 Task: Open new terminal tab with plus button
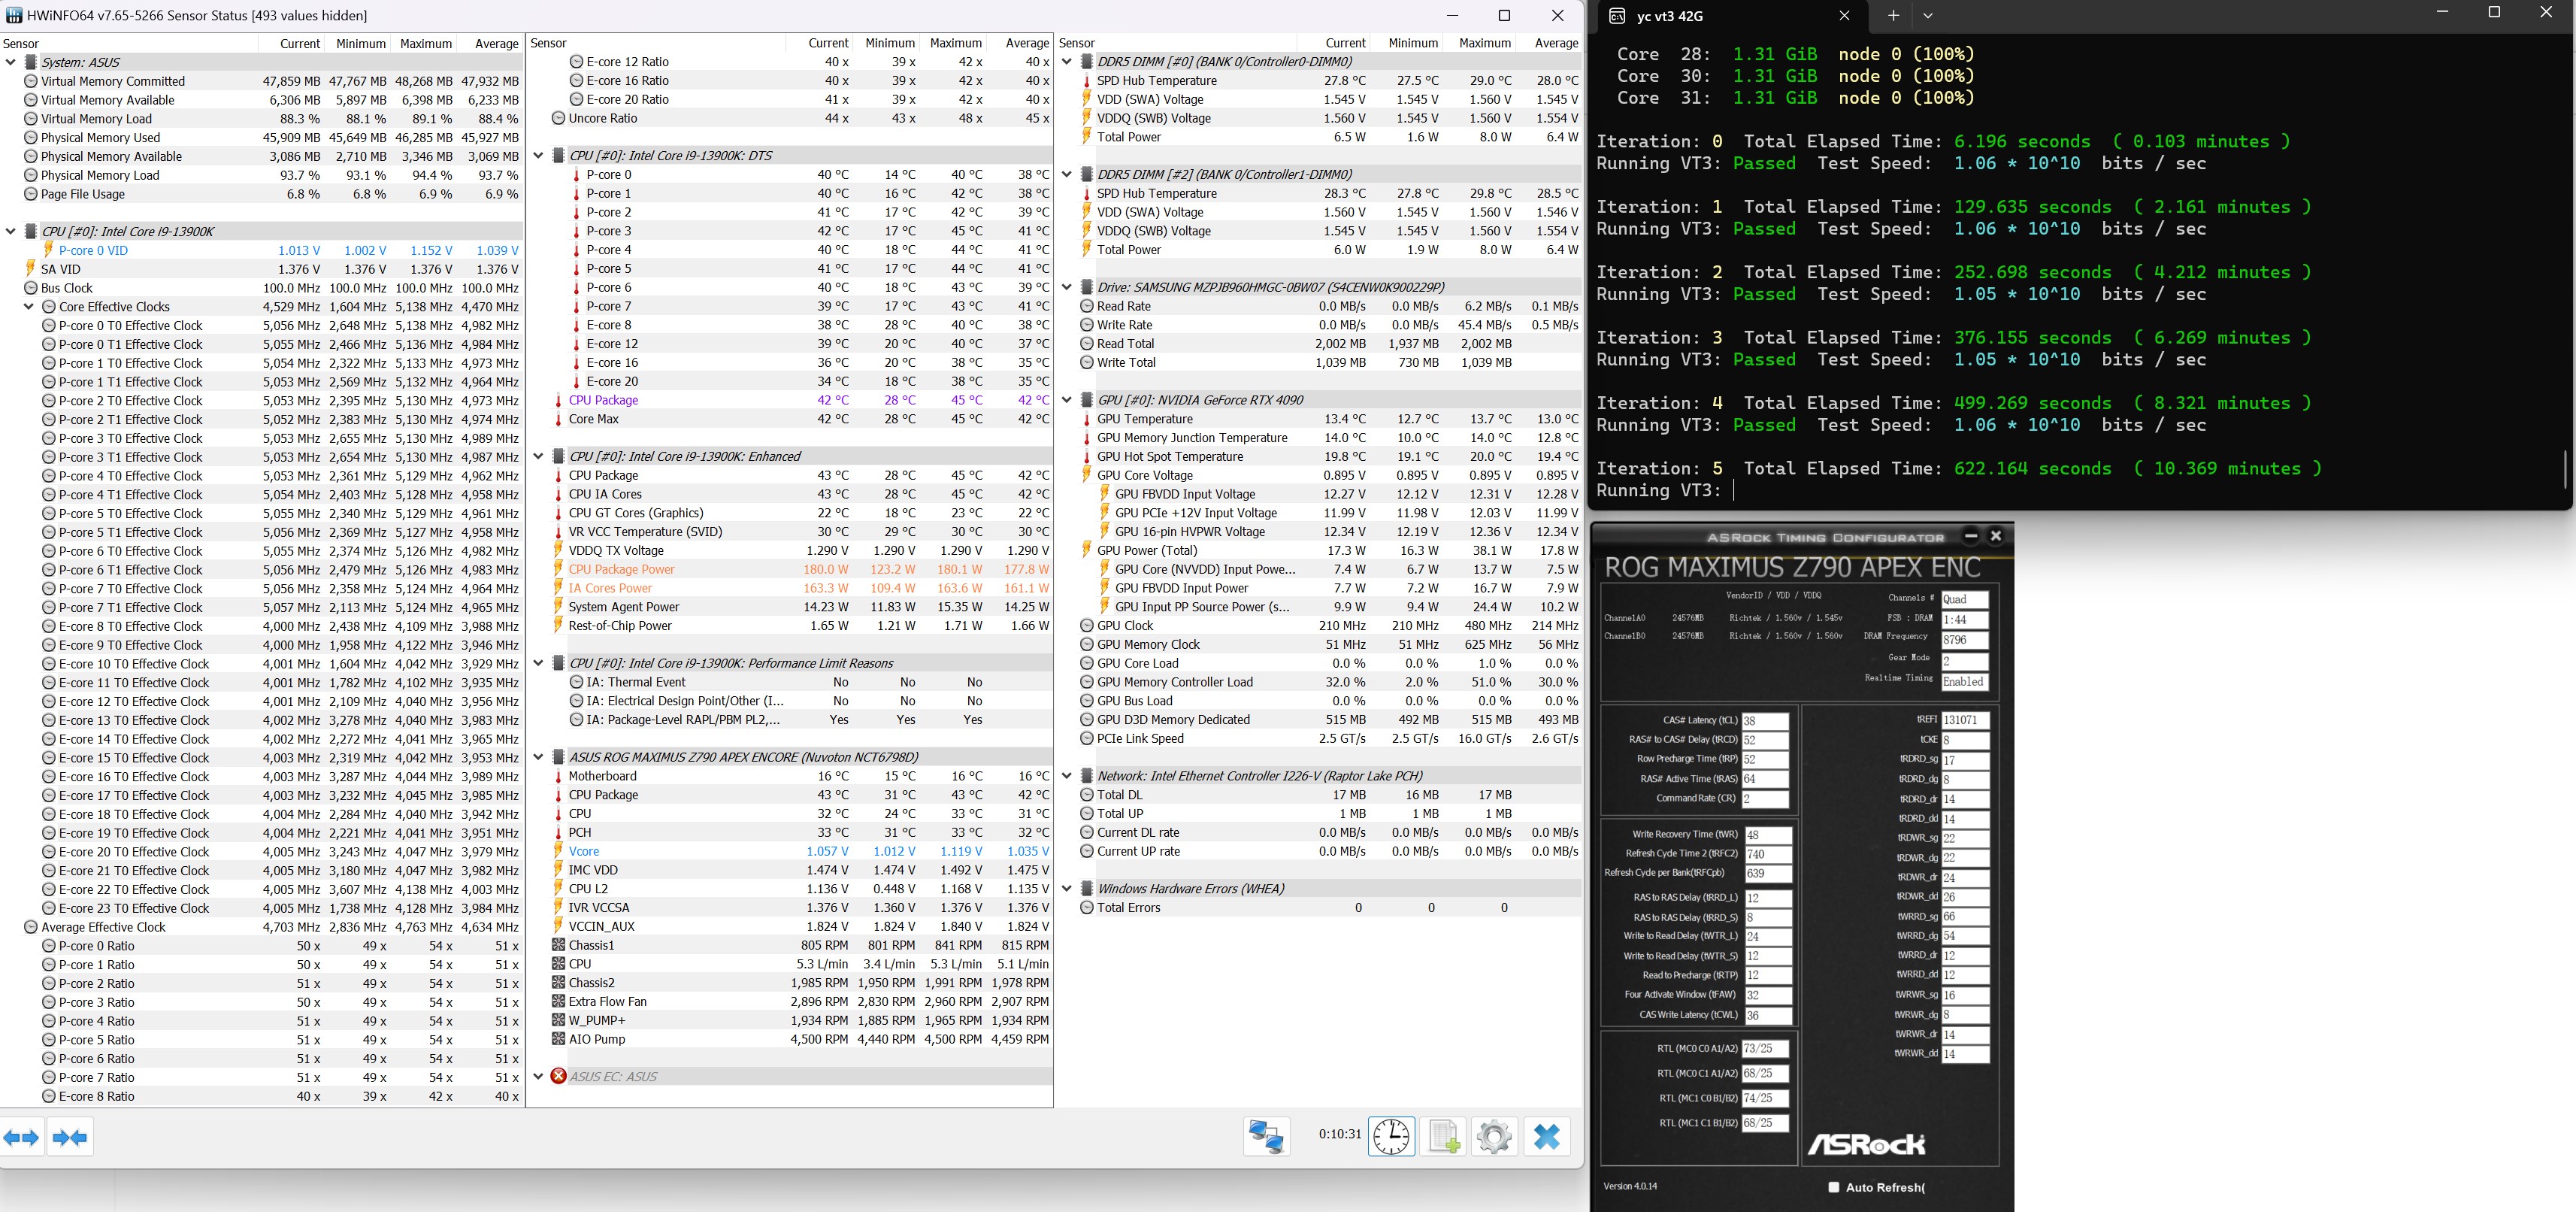click(1893, 15)
